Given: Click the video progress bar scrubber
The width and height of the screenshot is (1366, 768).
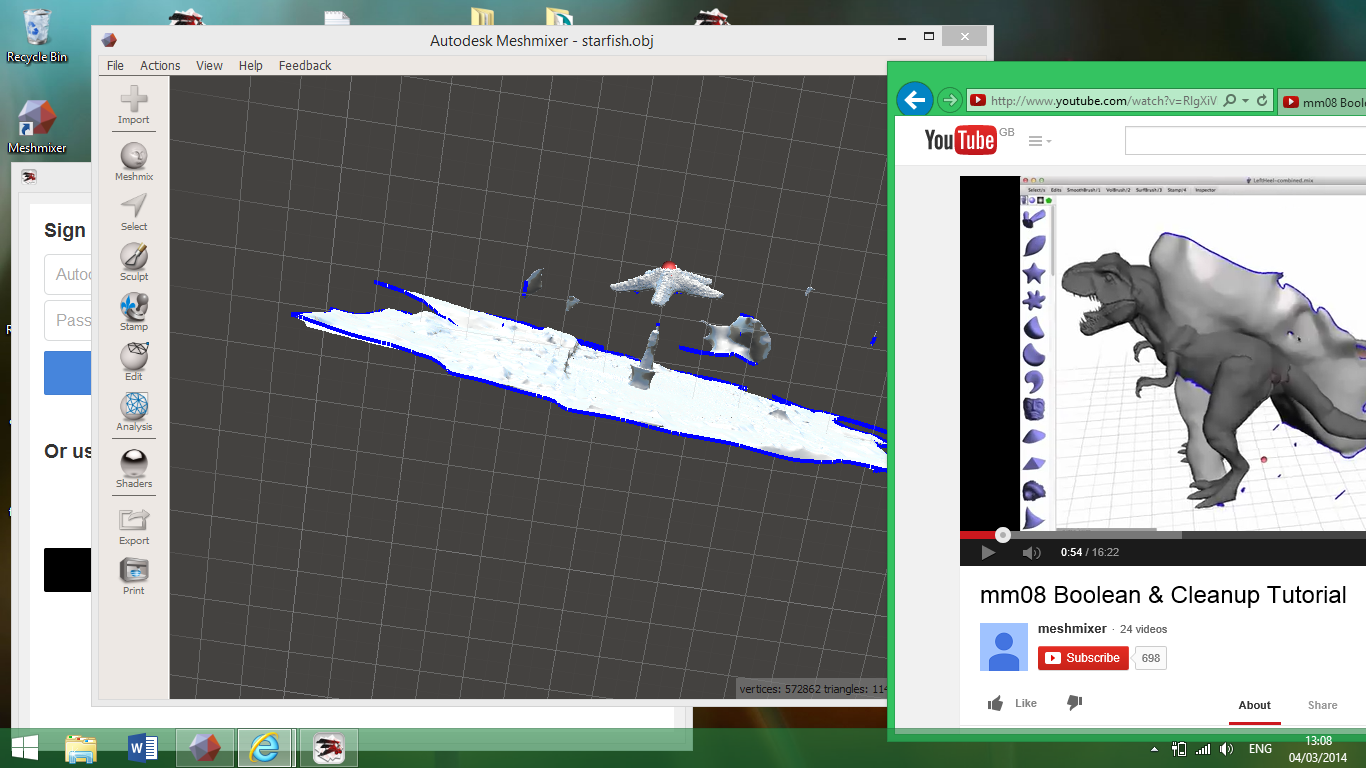Looking at the screenshot, I should tap(1003, 535).
